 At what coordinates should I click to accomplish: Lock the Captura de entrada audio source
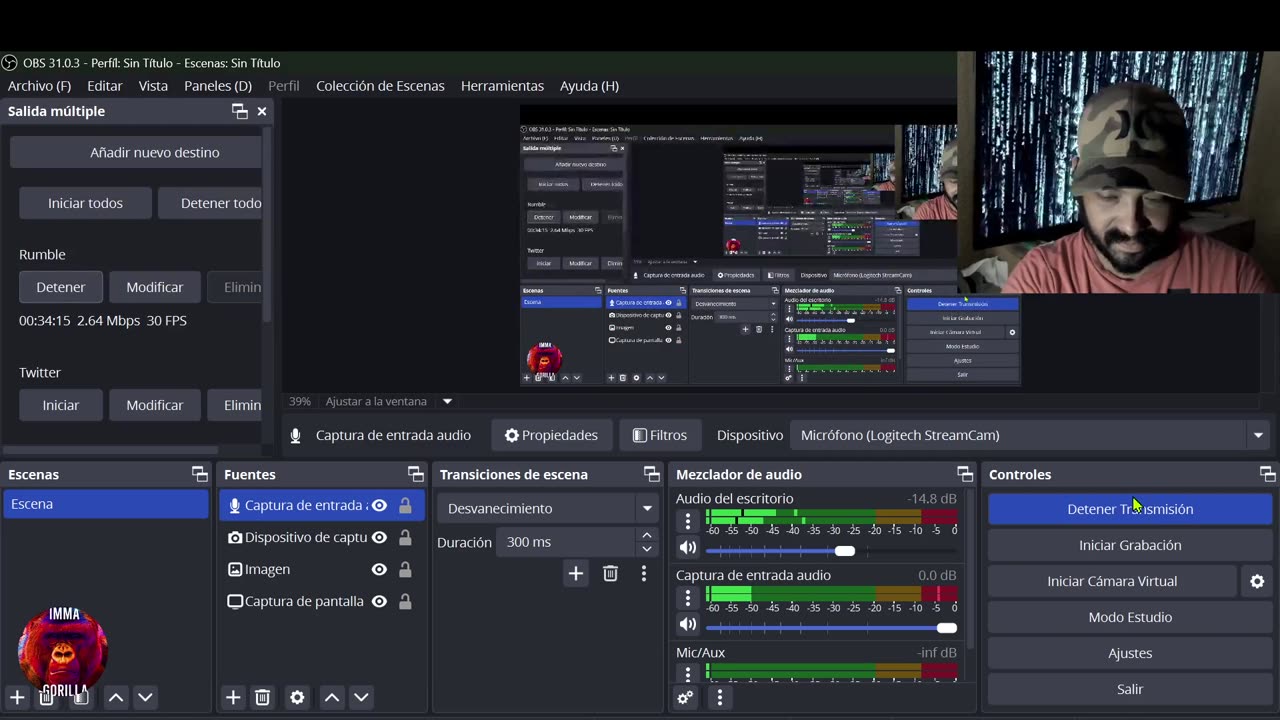(x=405, y=505)
